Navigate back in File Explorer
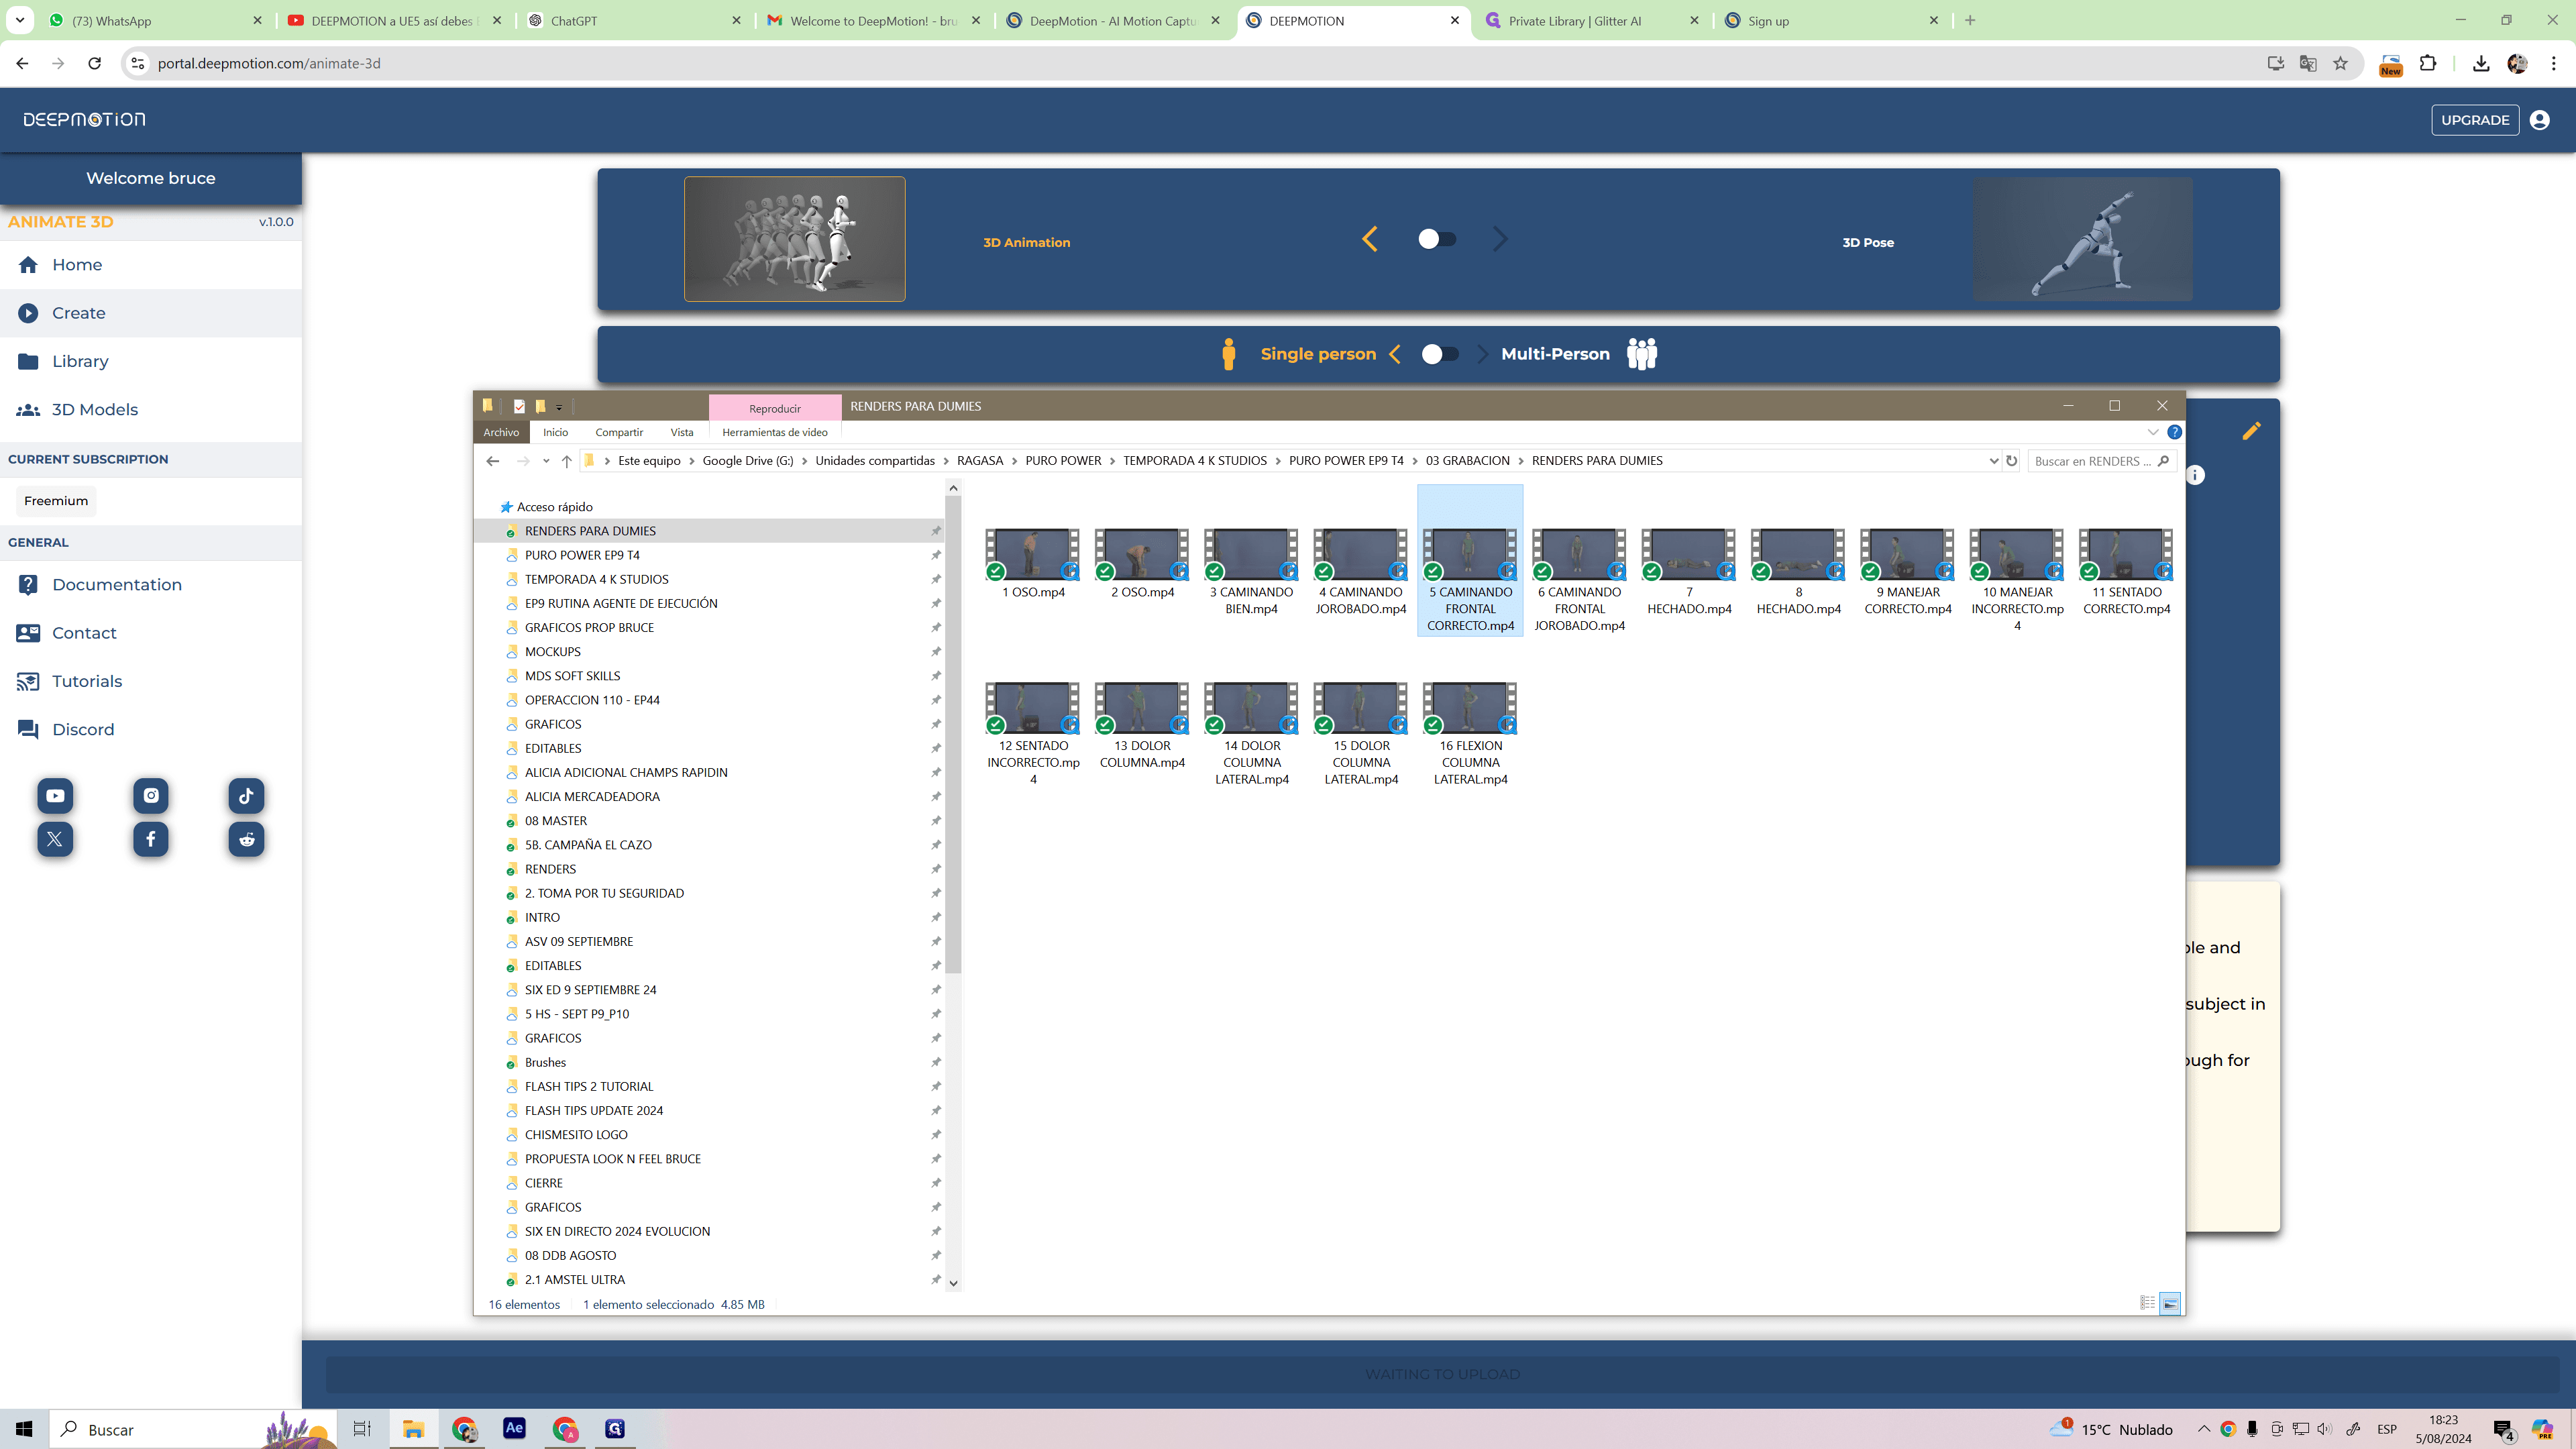 tap(492, 461)
